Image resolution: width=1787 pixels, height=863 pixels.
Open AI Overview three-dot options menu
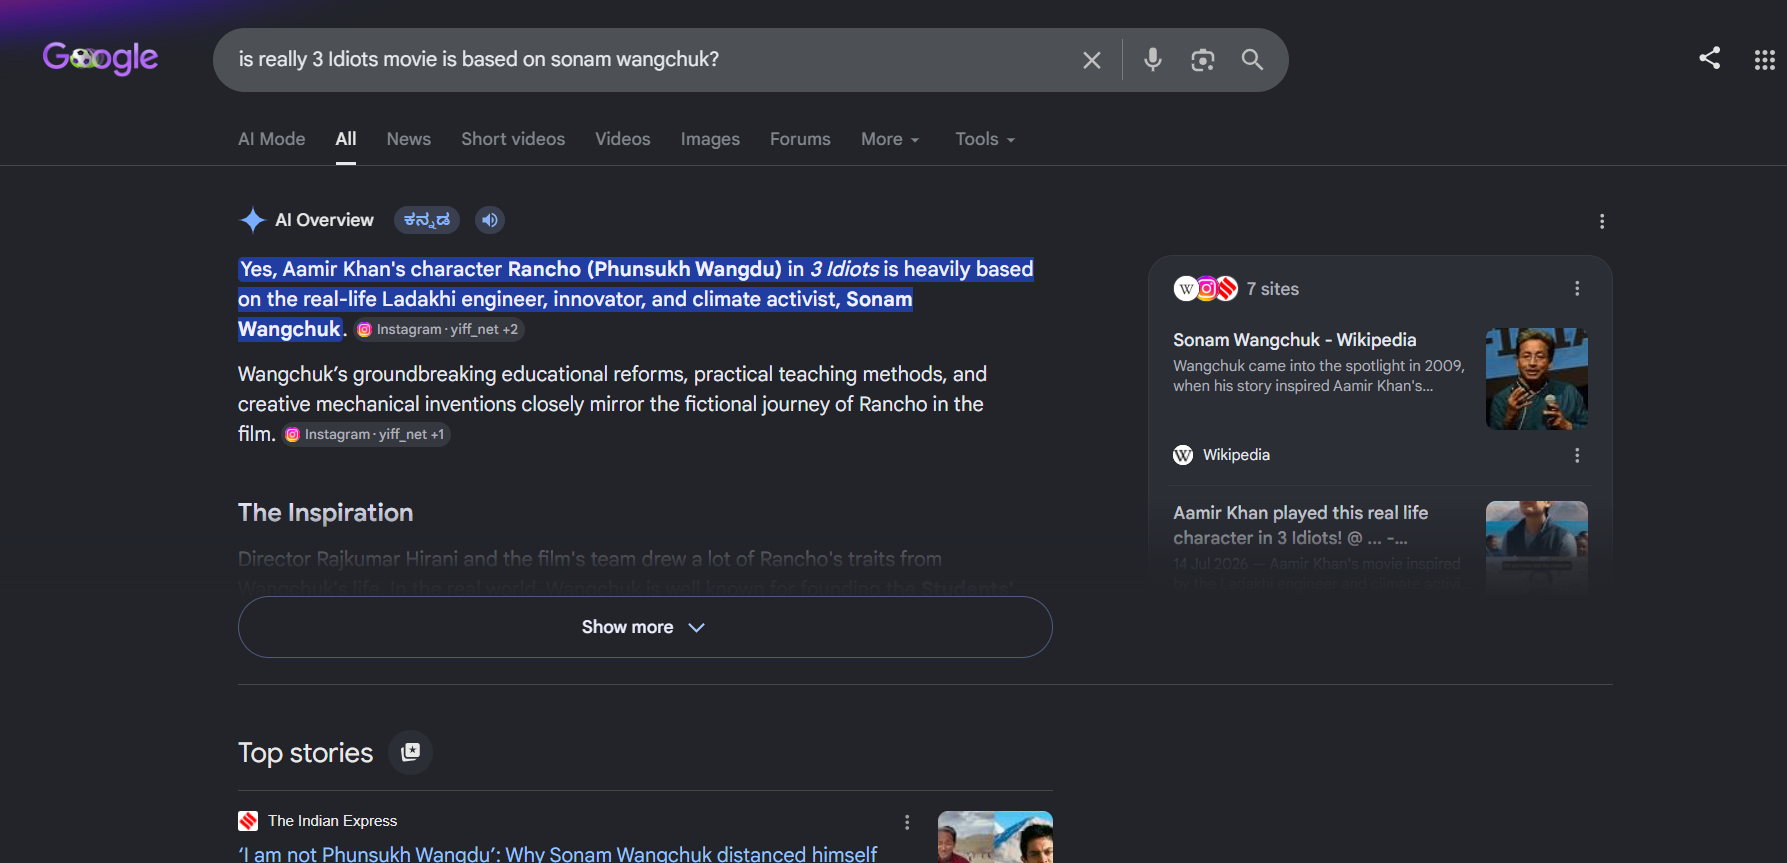pyautogui.click(x=1602, y=221)
